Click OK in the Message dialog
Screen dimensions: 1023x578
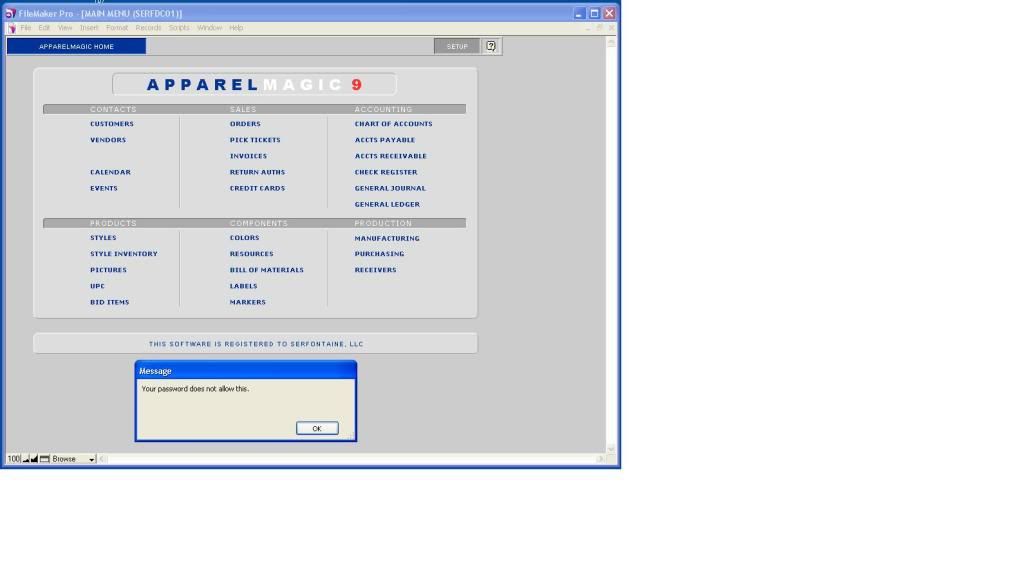[317, 429]
